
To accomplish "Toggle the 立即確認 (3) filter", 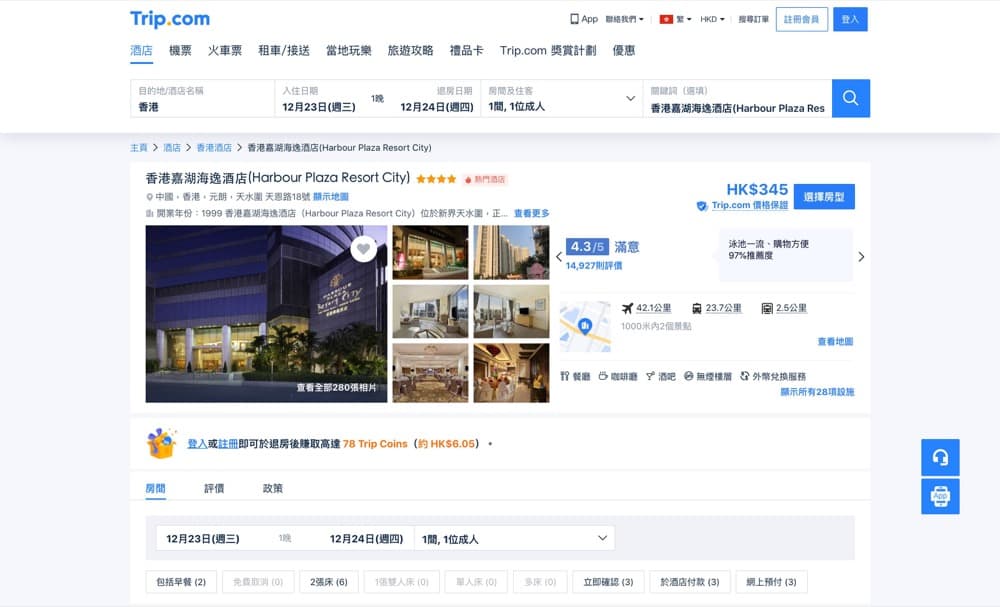I will 608,582.
